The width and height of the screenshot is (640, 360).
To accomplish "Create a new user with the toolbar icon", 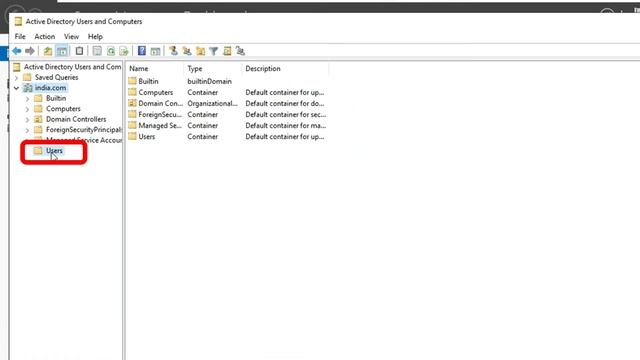I will click(x=173, y=51).
